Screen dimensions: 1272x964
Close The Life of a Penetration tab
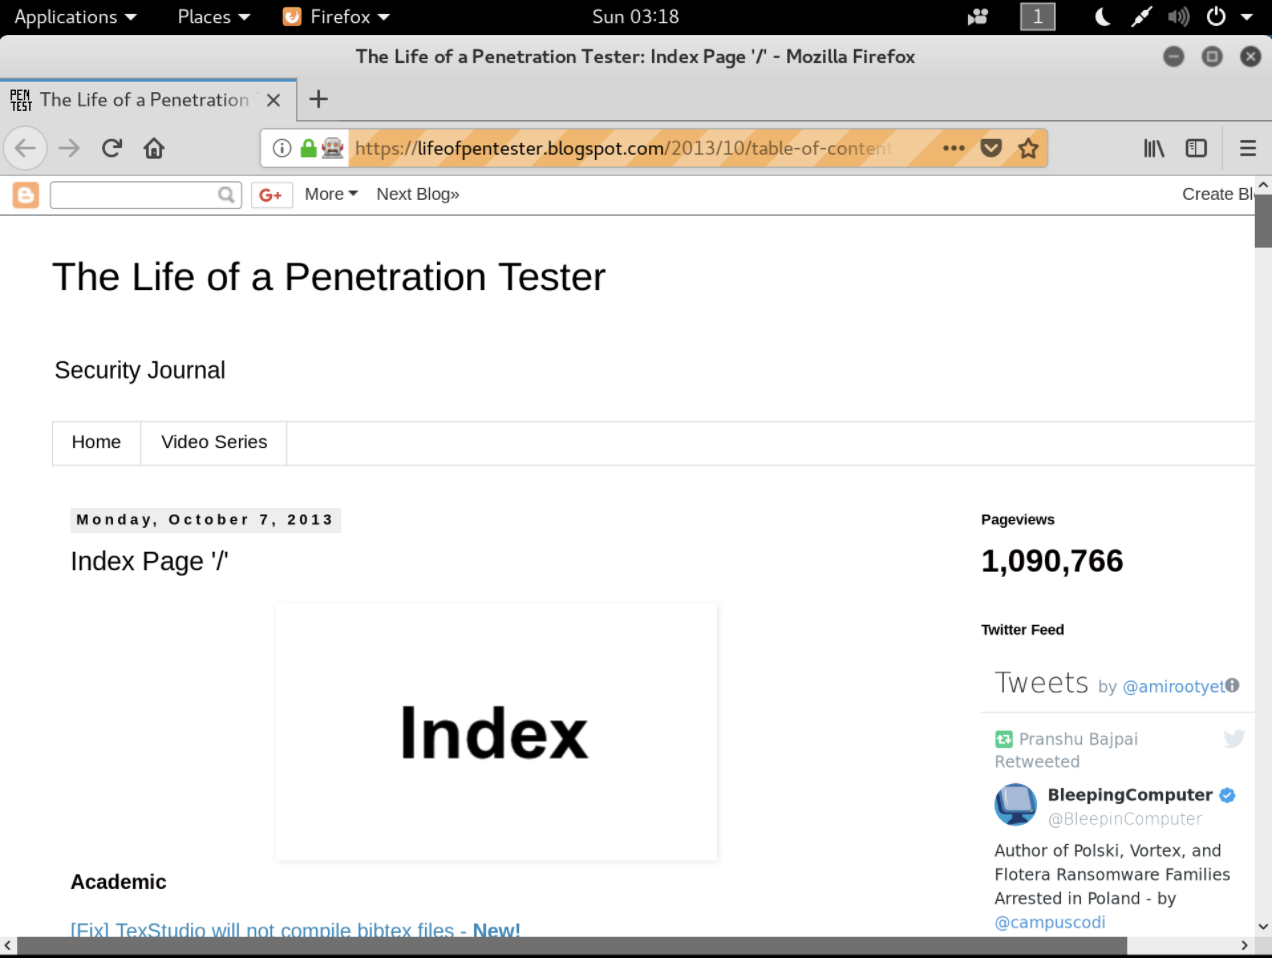point(273,100)
